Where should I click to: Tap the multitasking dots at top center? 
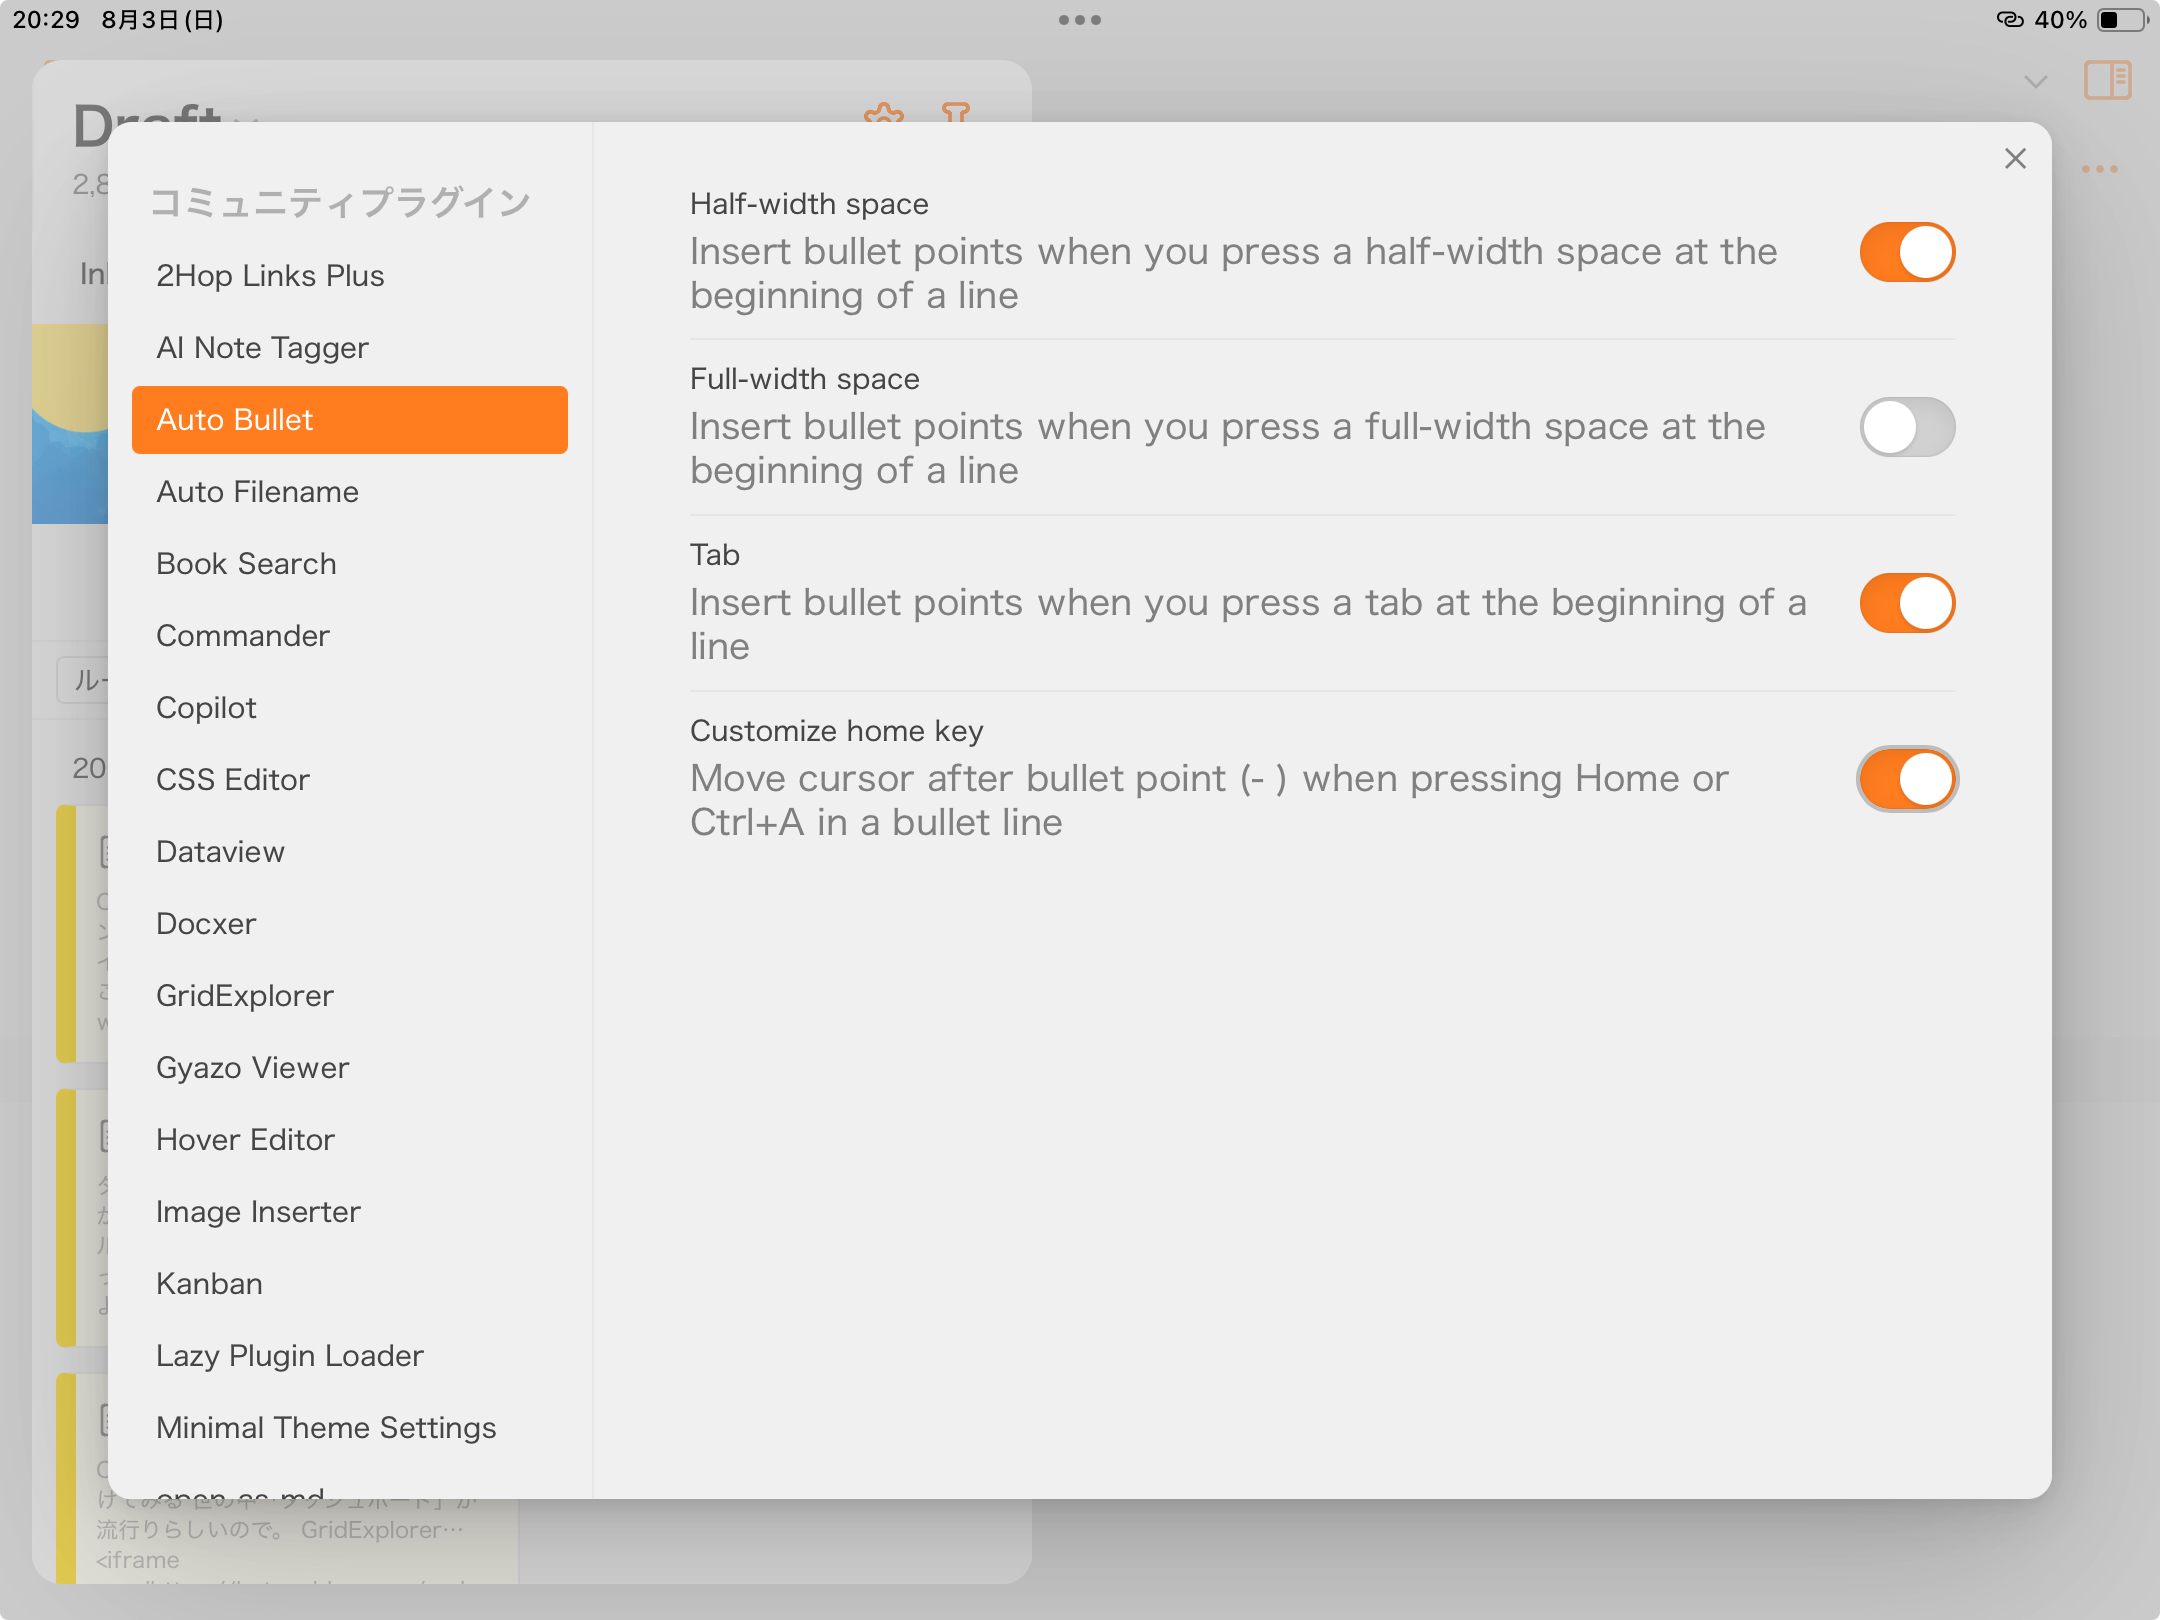[x=1079, y=20]
